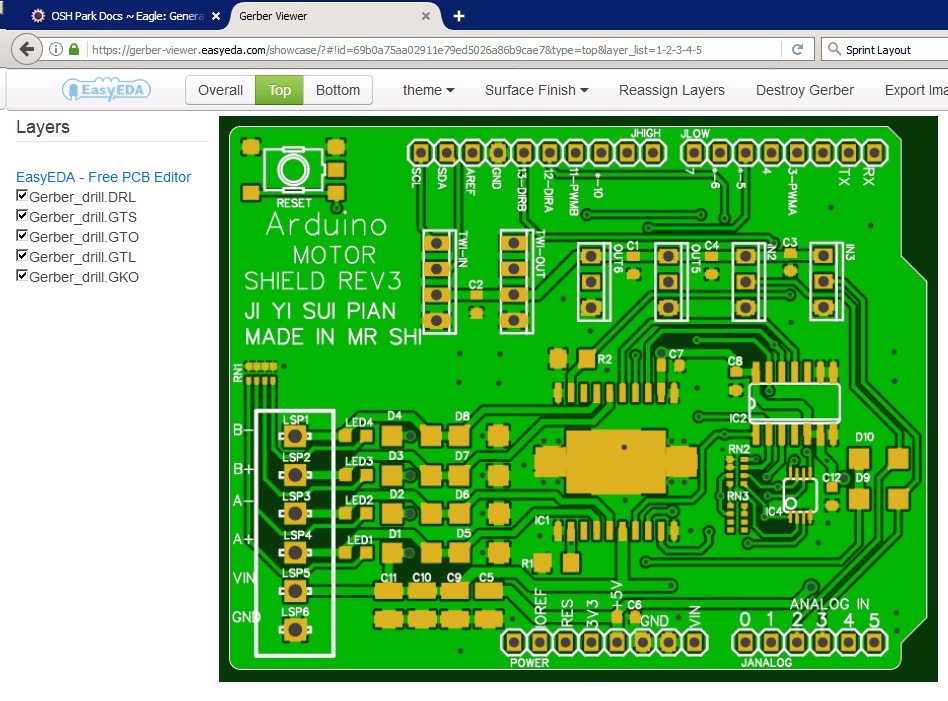Click the 'JANALOG' header label
Screen dimensions: 948x701
[x=766, y=663]
